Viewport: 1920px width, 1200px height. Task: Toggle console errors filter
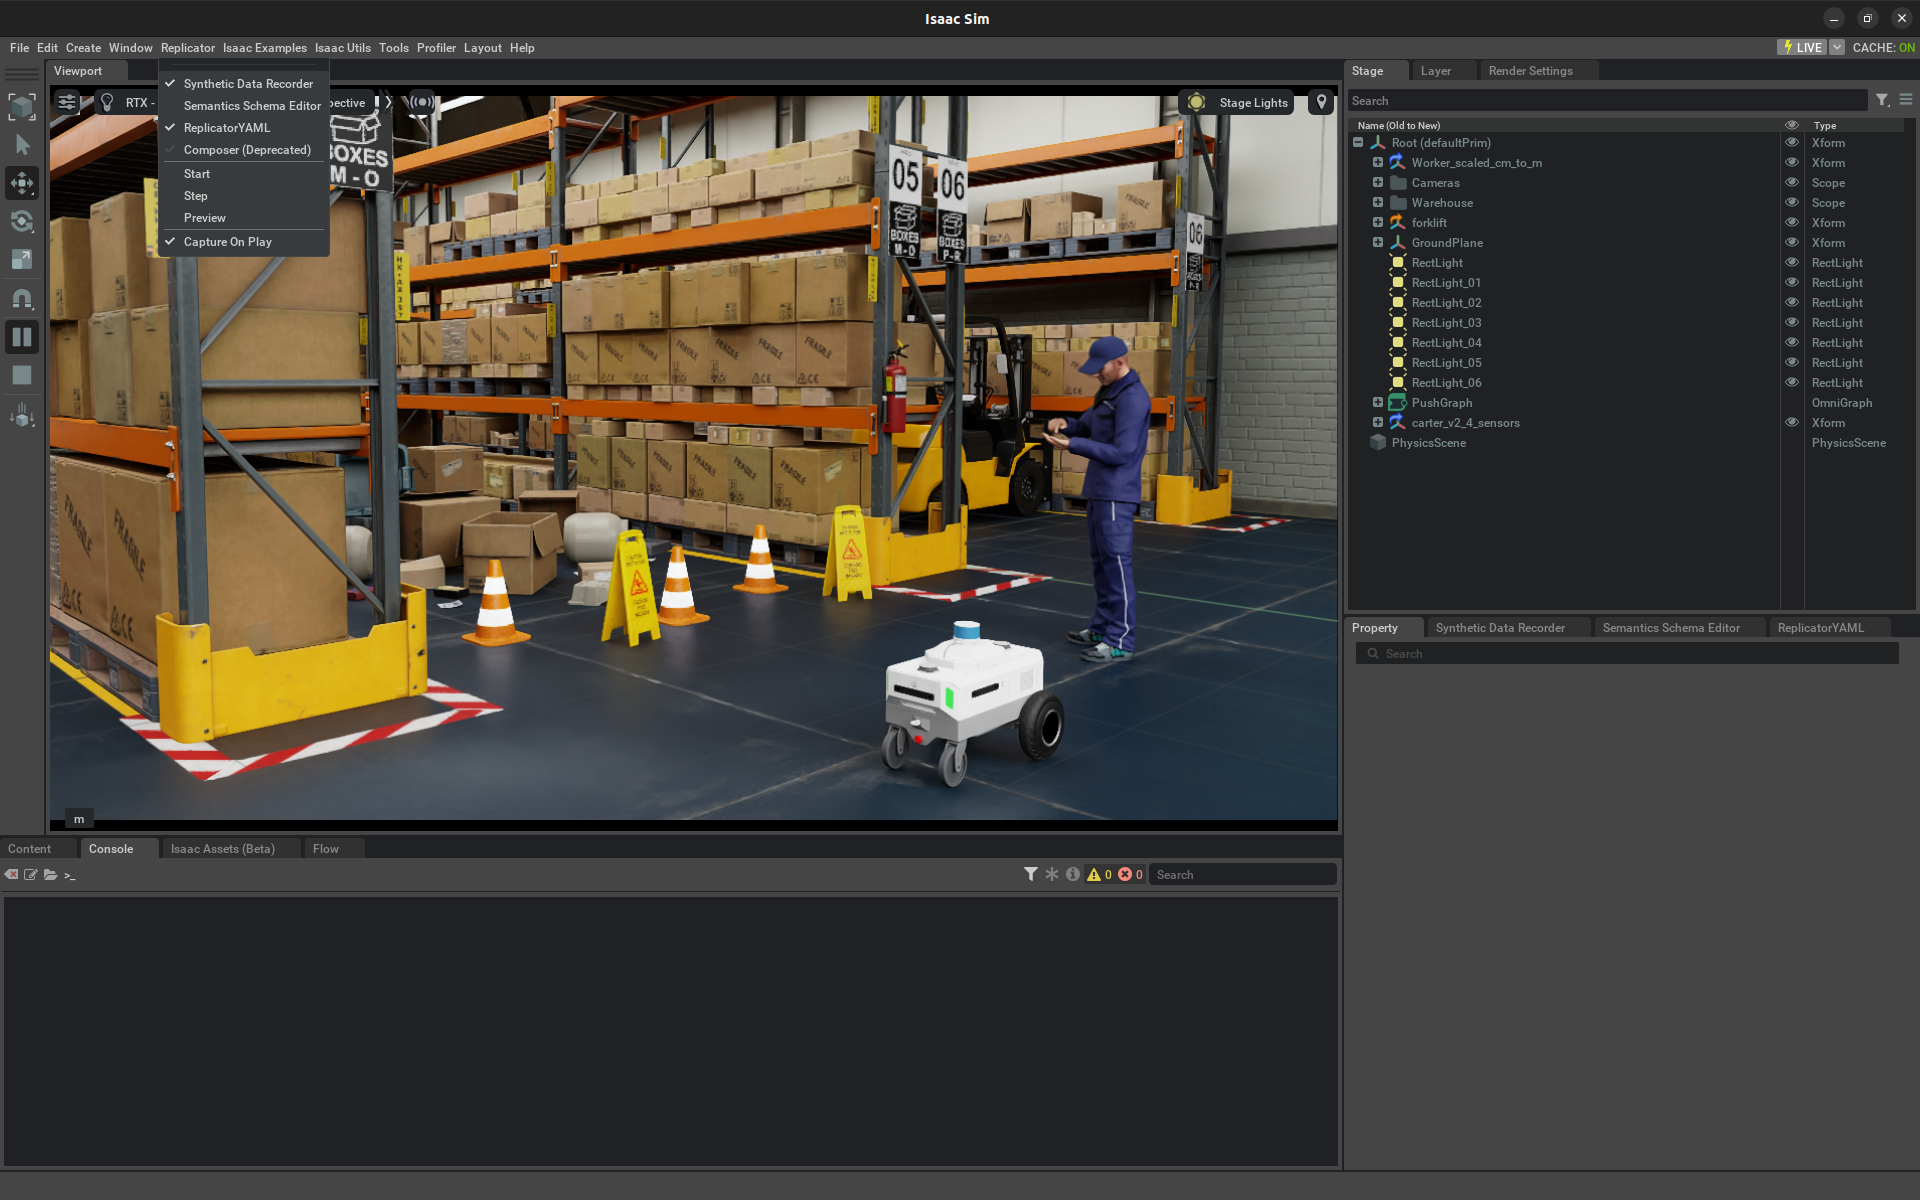click(1131, 874)
